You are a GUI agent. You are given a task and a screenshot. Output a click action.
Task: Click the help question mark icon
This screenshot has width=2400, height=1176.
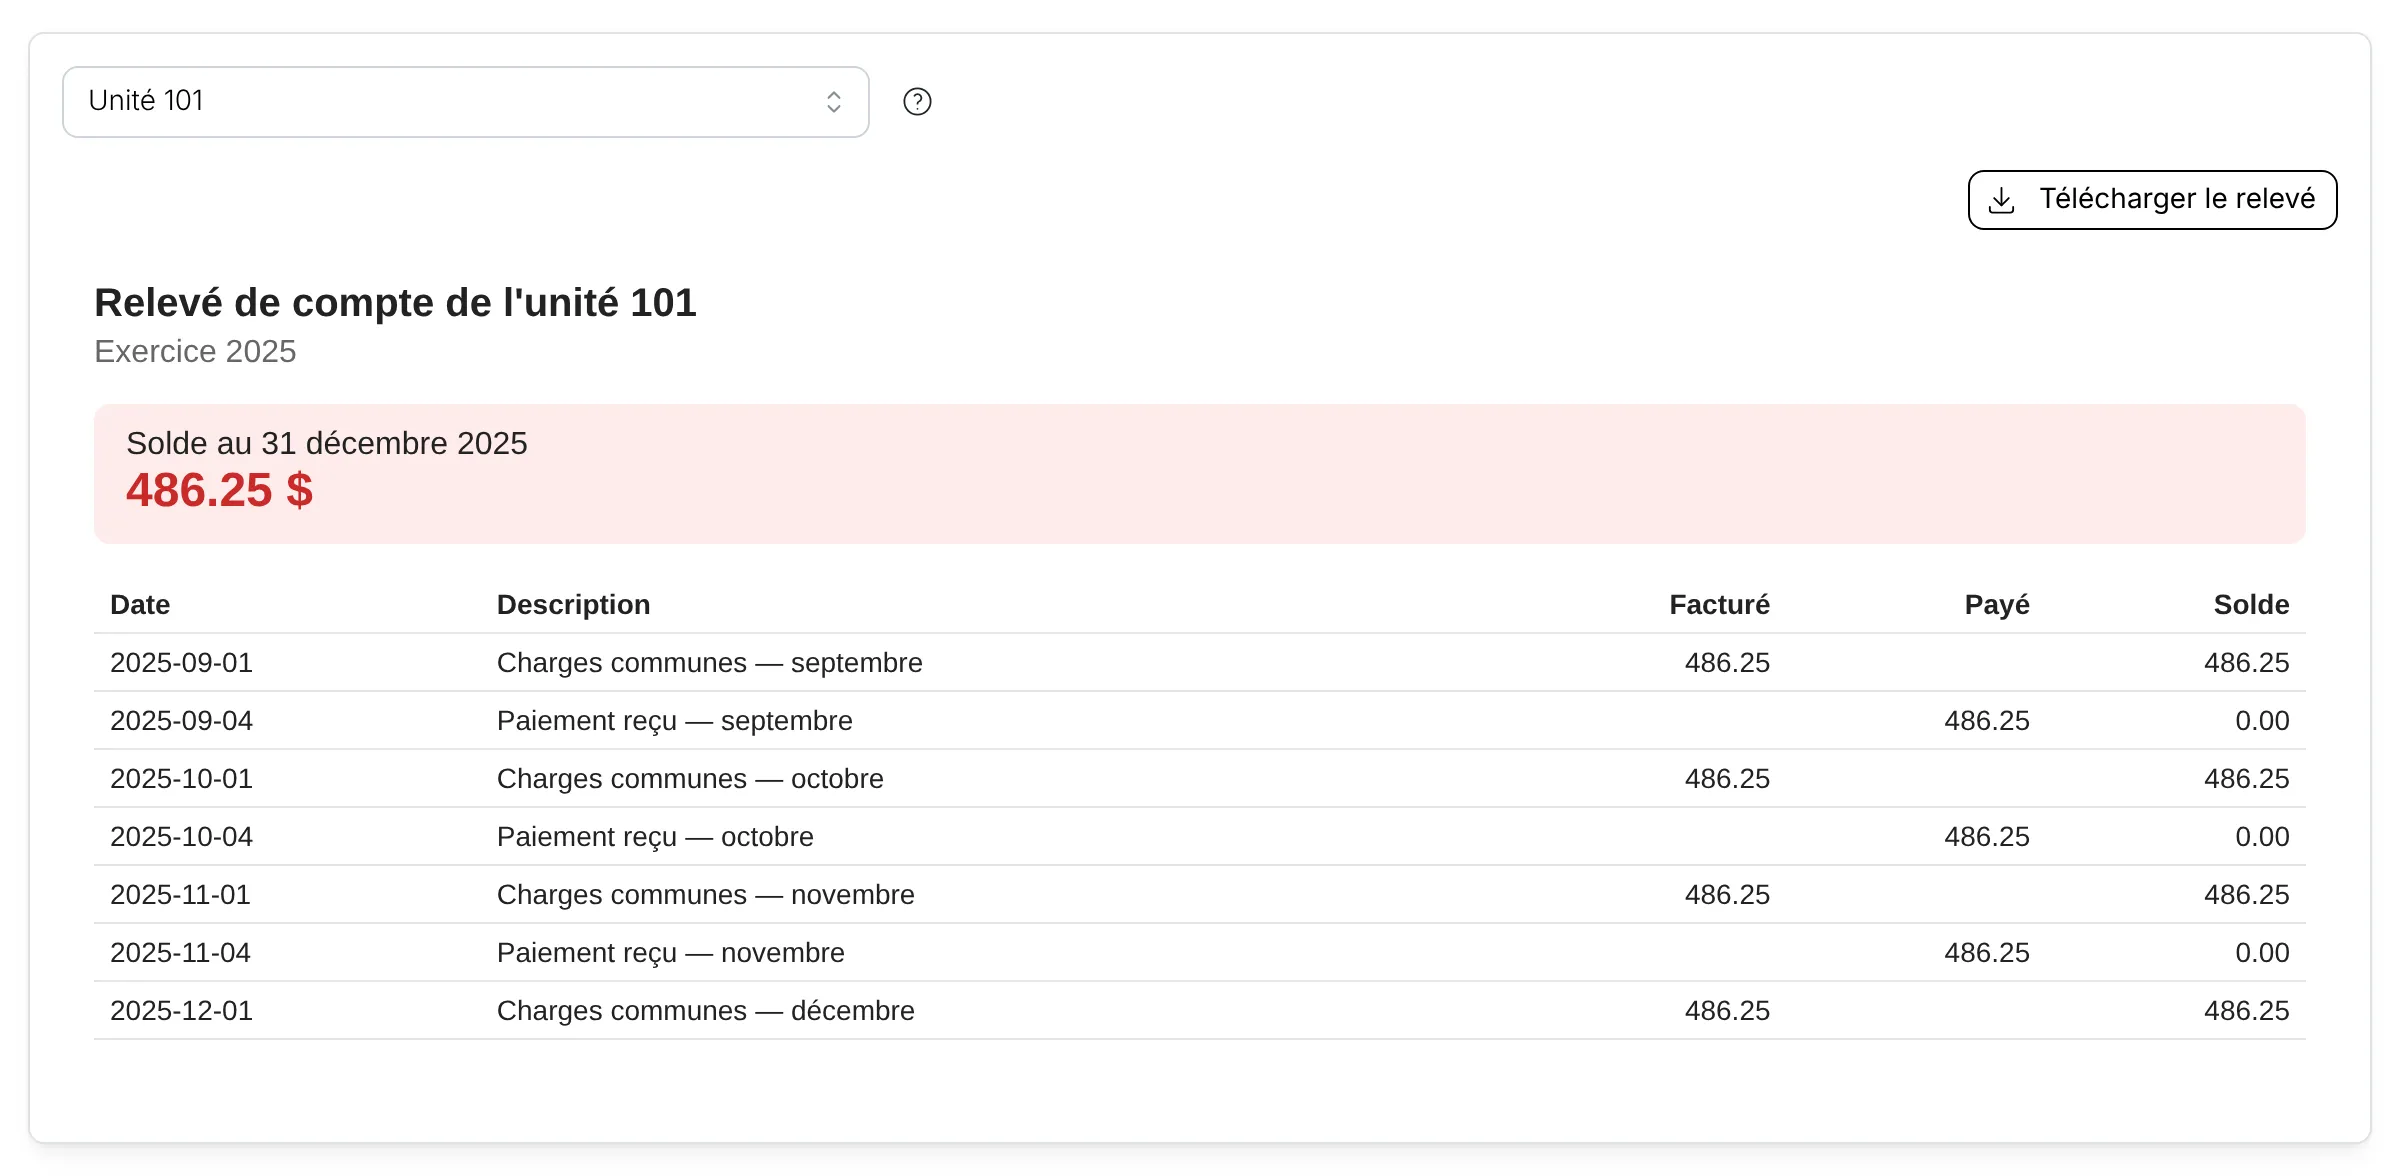click(x=917, y=102)
